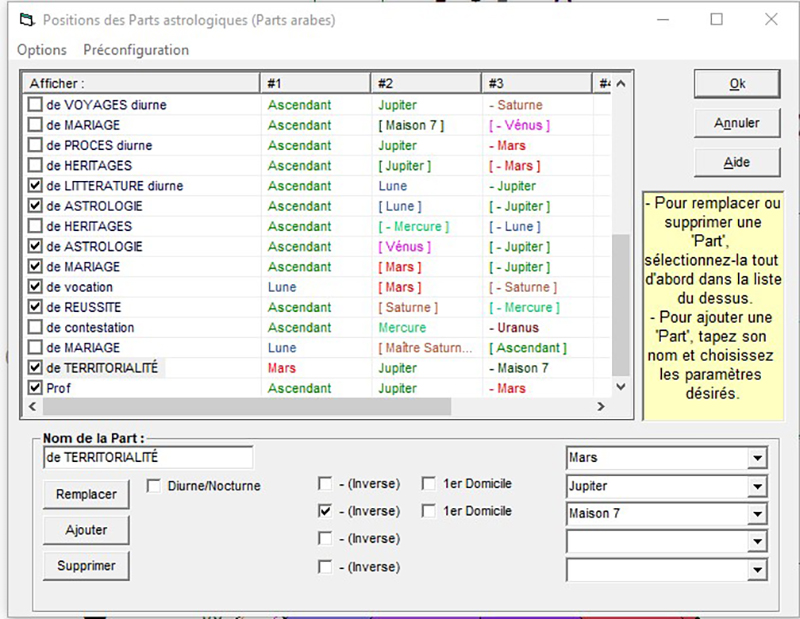Click the 'Nom de la Part' text field

coord(148,457)
